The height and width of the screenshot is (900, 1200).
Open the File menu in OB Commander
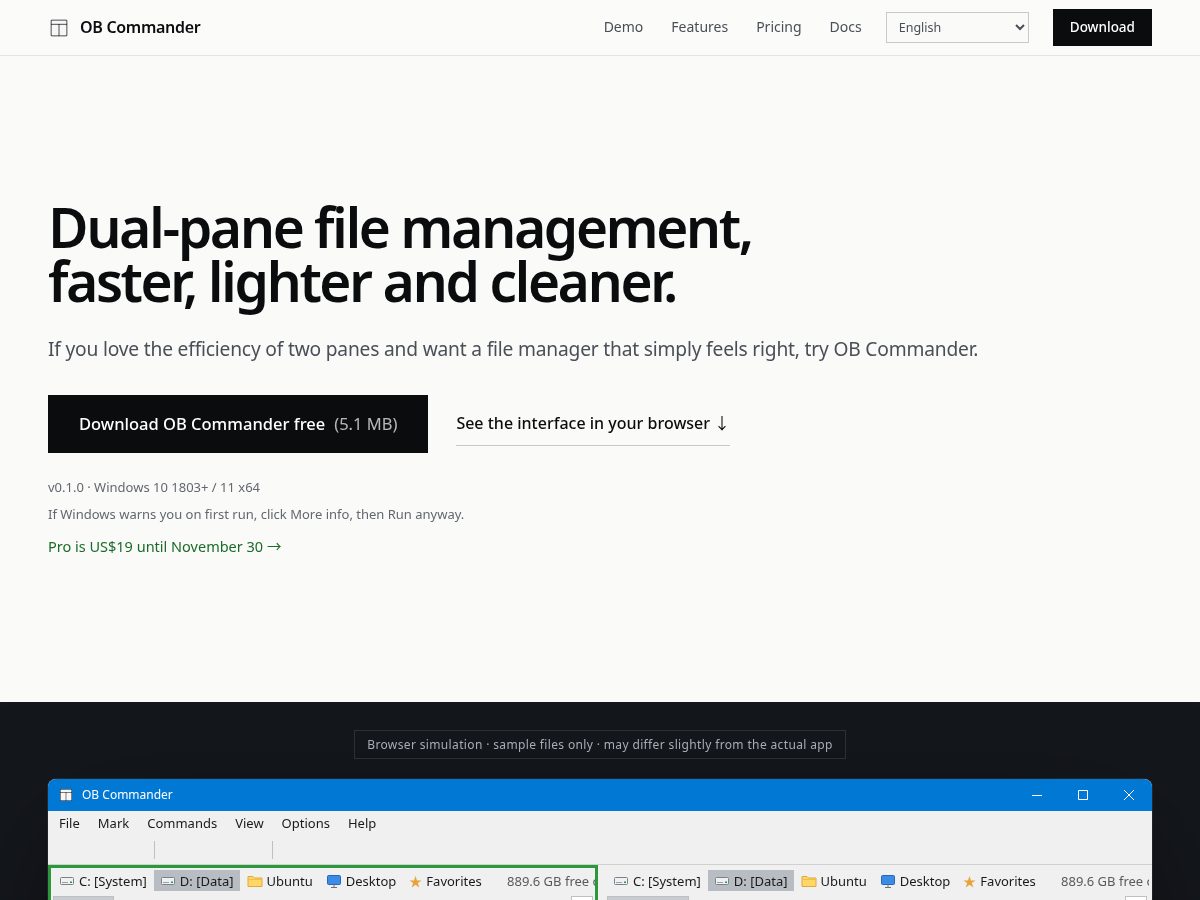[x=69, y=823]
